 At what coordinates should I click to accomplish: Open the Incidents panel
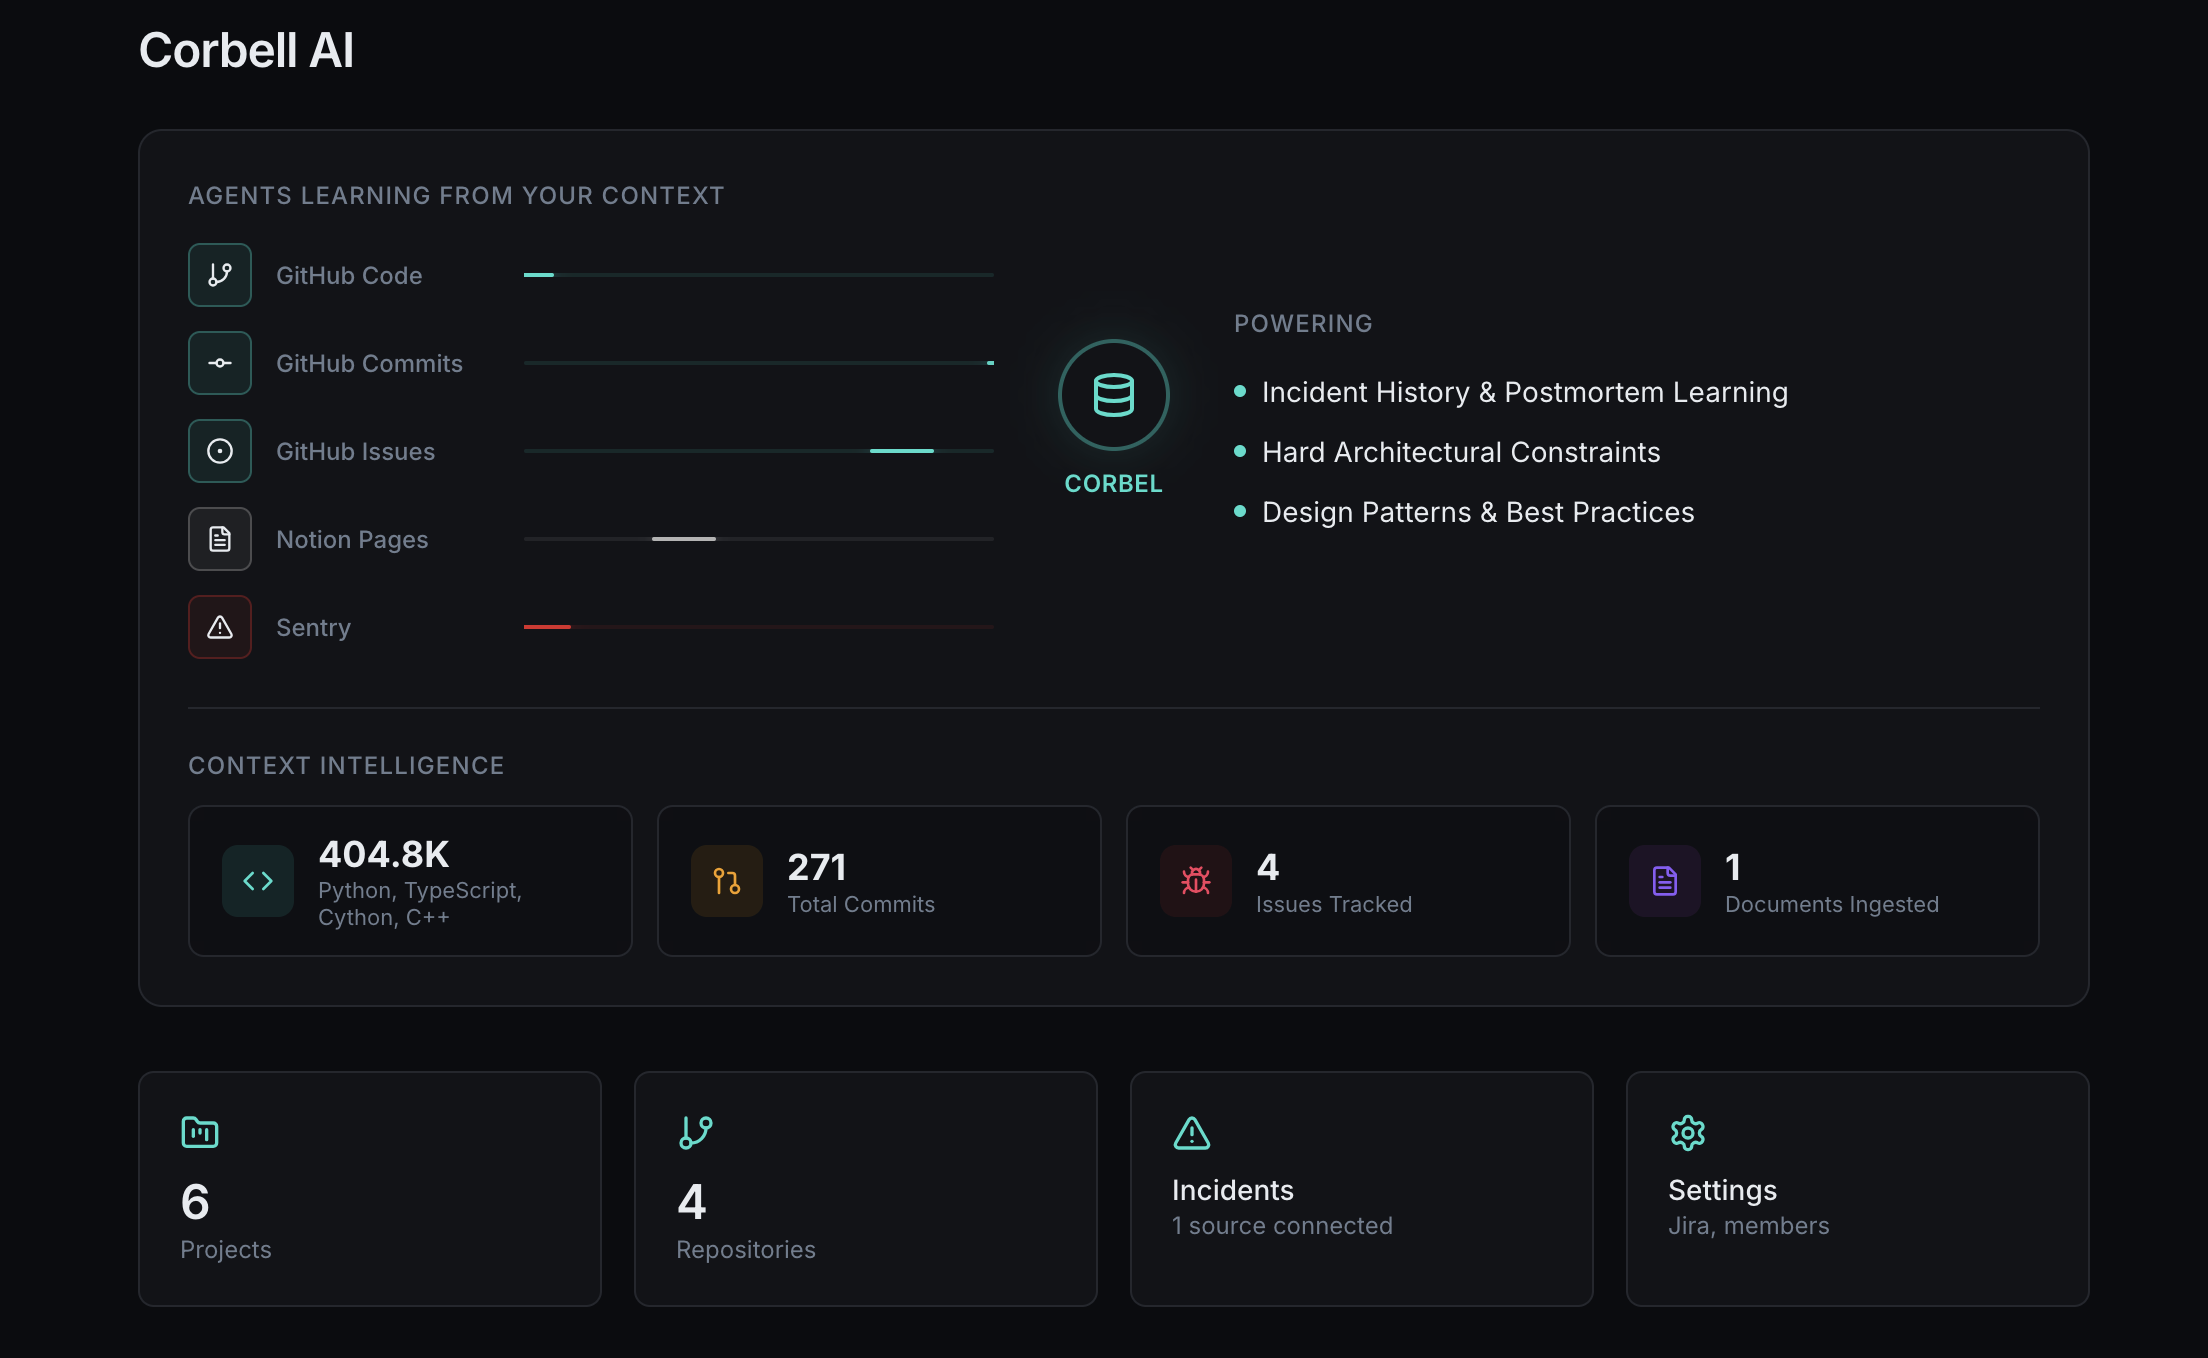(x=1360, y=1188)
